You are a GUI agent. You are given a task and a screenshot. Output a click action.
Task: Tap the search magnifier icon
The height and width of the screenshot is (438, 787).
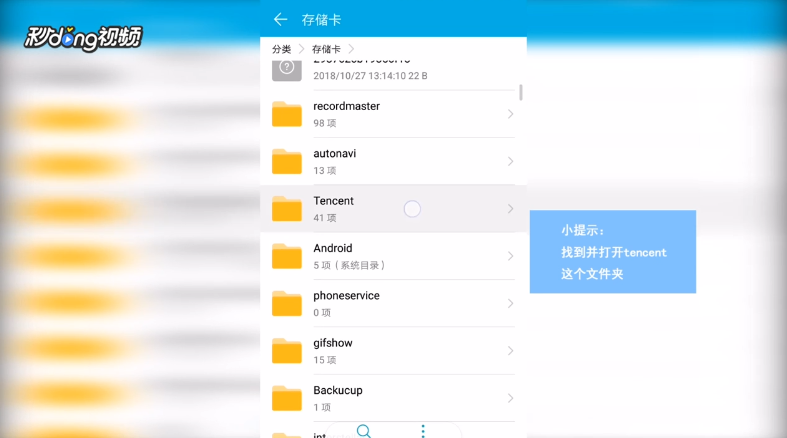tap(364, 431)
